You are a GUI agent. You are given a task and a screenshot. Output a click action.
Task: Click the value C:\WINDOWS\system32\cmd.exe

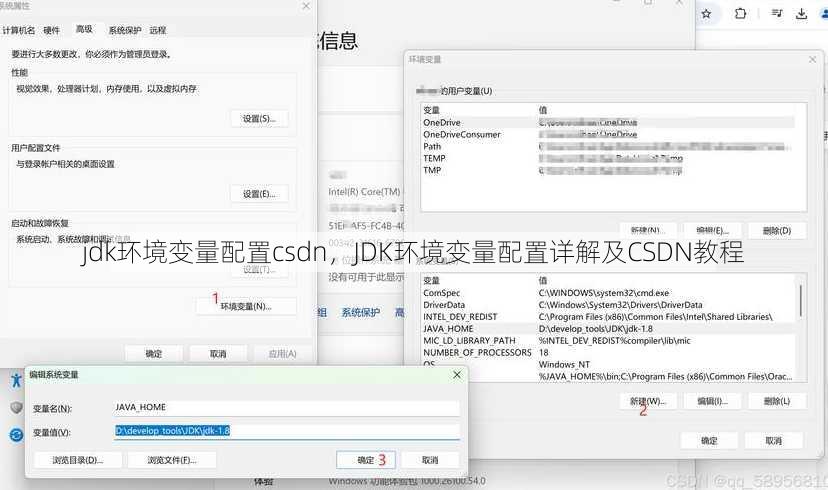[x=604, y=293]
